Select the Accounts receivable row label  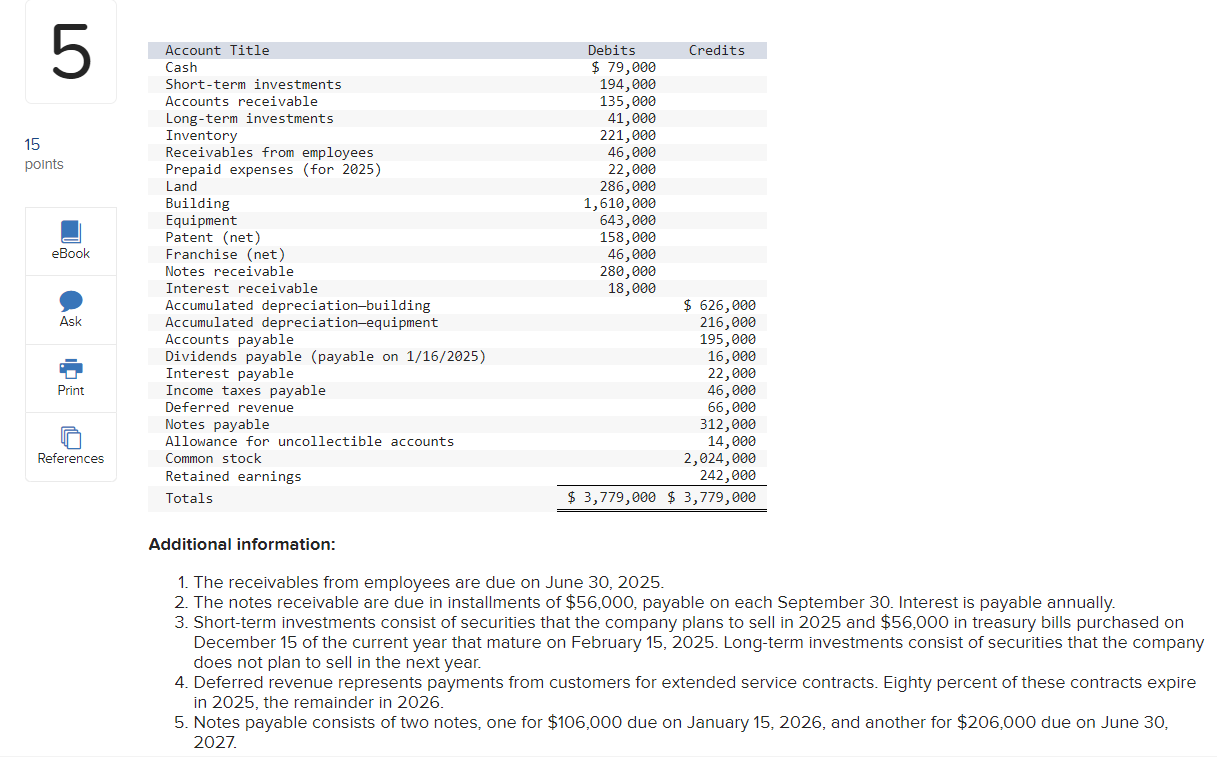pyautogui.click(x=241, y=101)
